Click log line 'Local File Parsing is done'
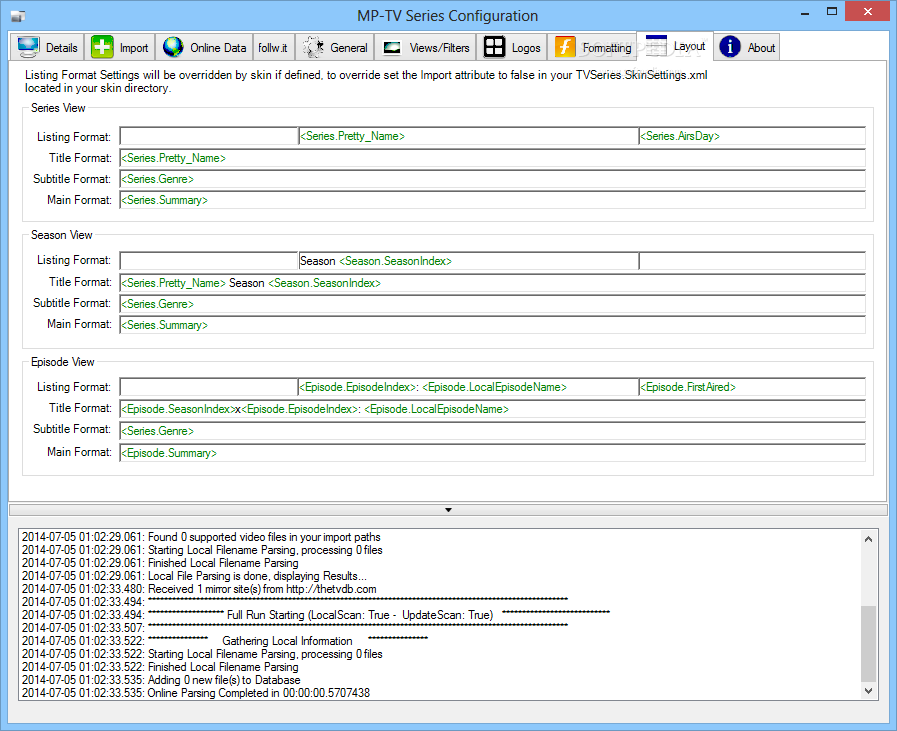The image size is (897, 731). [194, 576]
